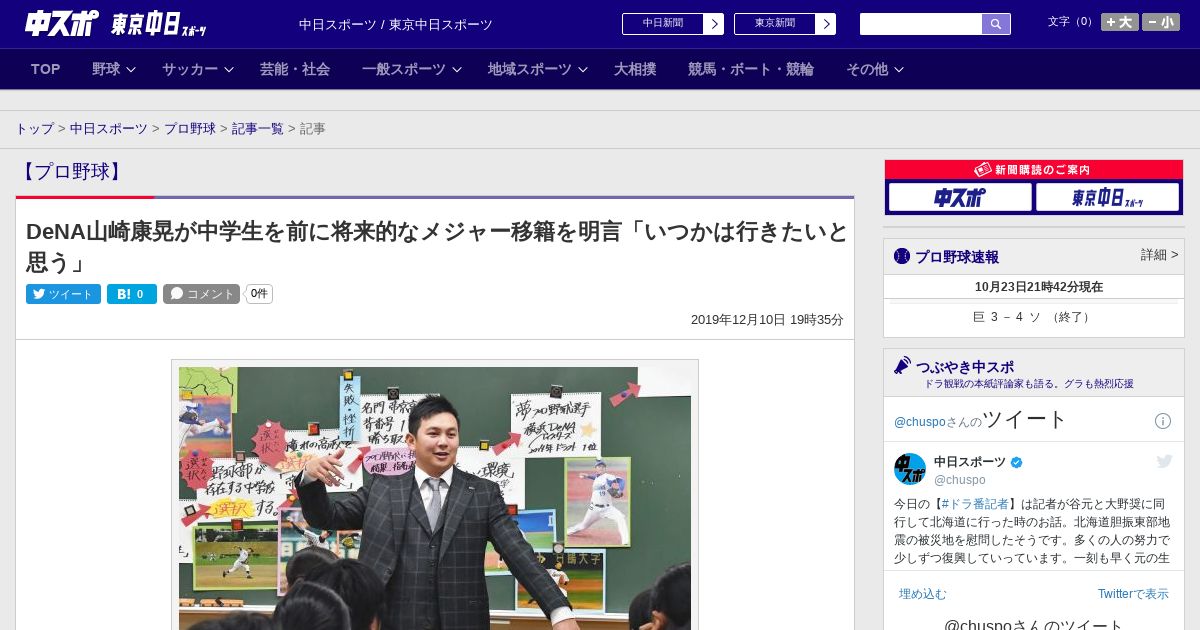Click the つぶやき中スポ megaphone icon

click(x=903, y=366)
